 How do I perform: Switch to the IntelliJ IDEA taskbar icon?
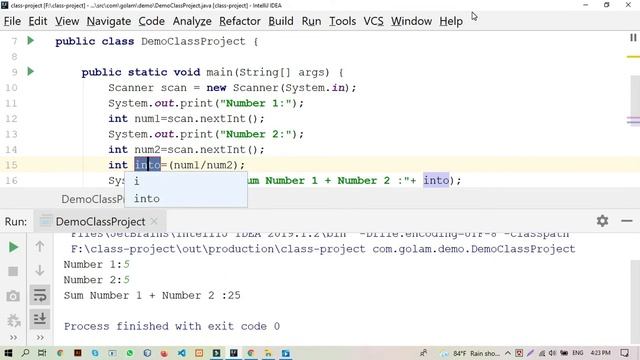click(x=234, y=353)
